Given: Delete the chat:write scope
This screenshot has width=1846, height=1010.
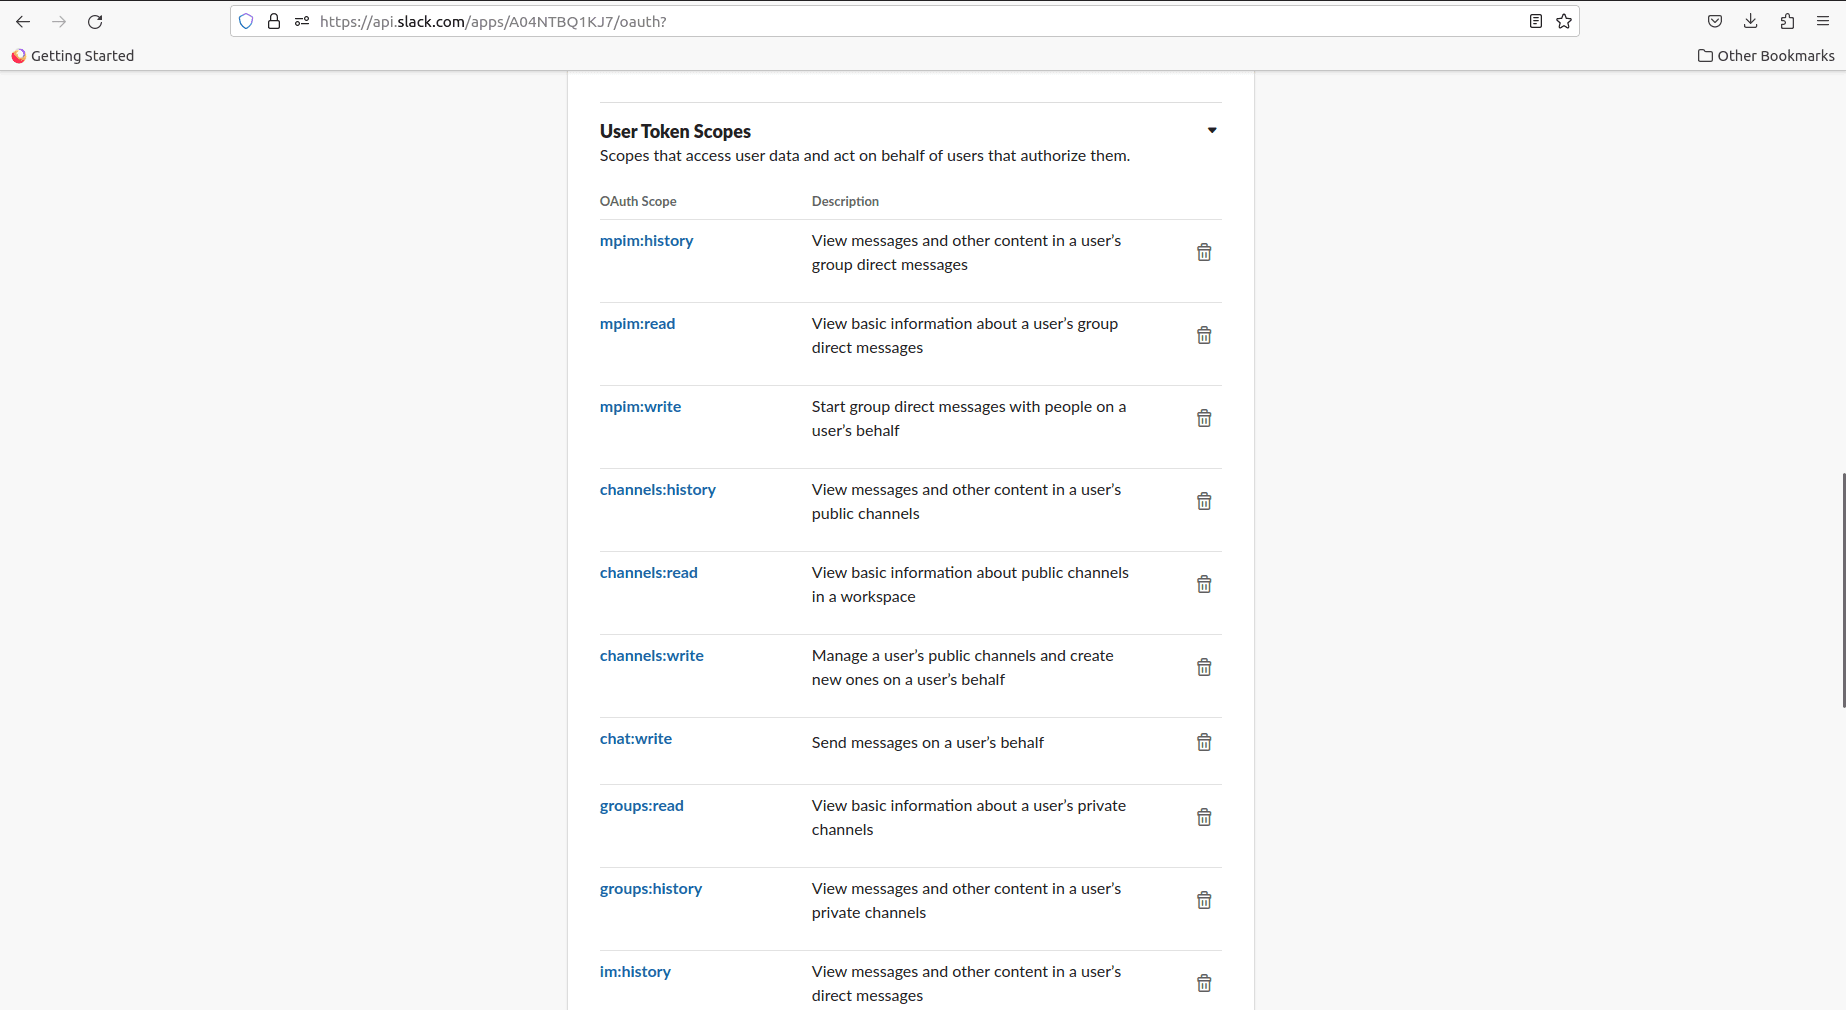Looking at the screenshot, I should (1204, 742).
